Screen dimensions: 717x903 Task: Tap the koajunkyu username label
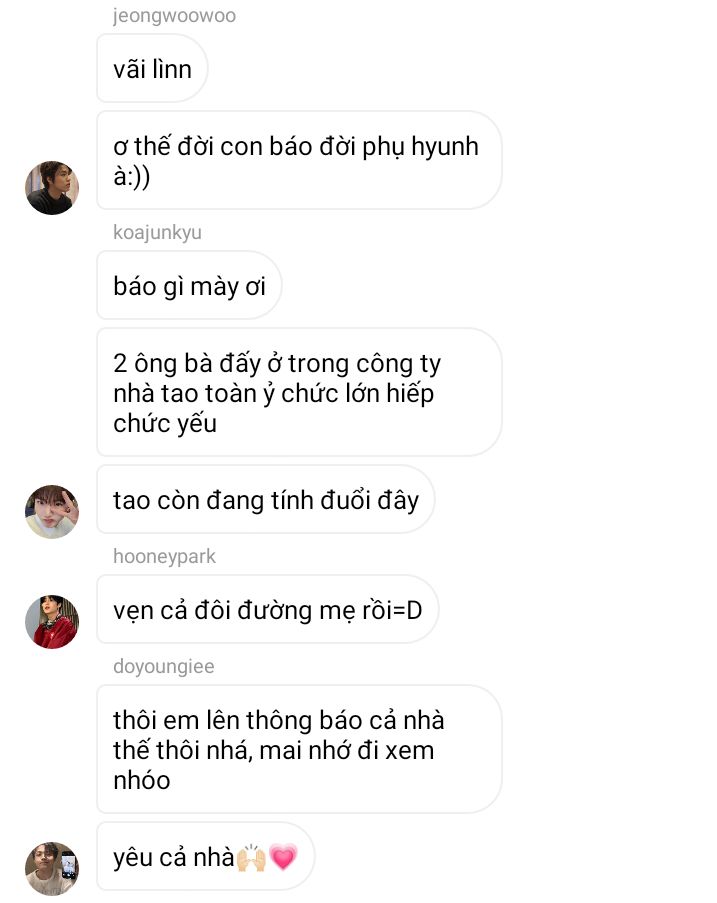coord(157,232)
